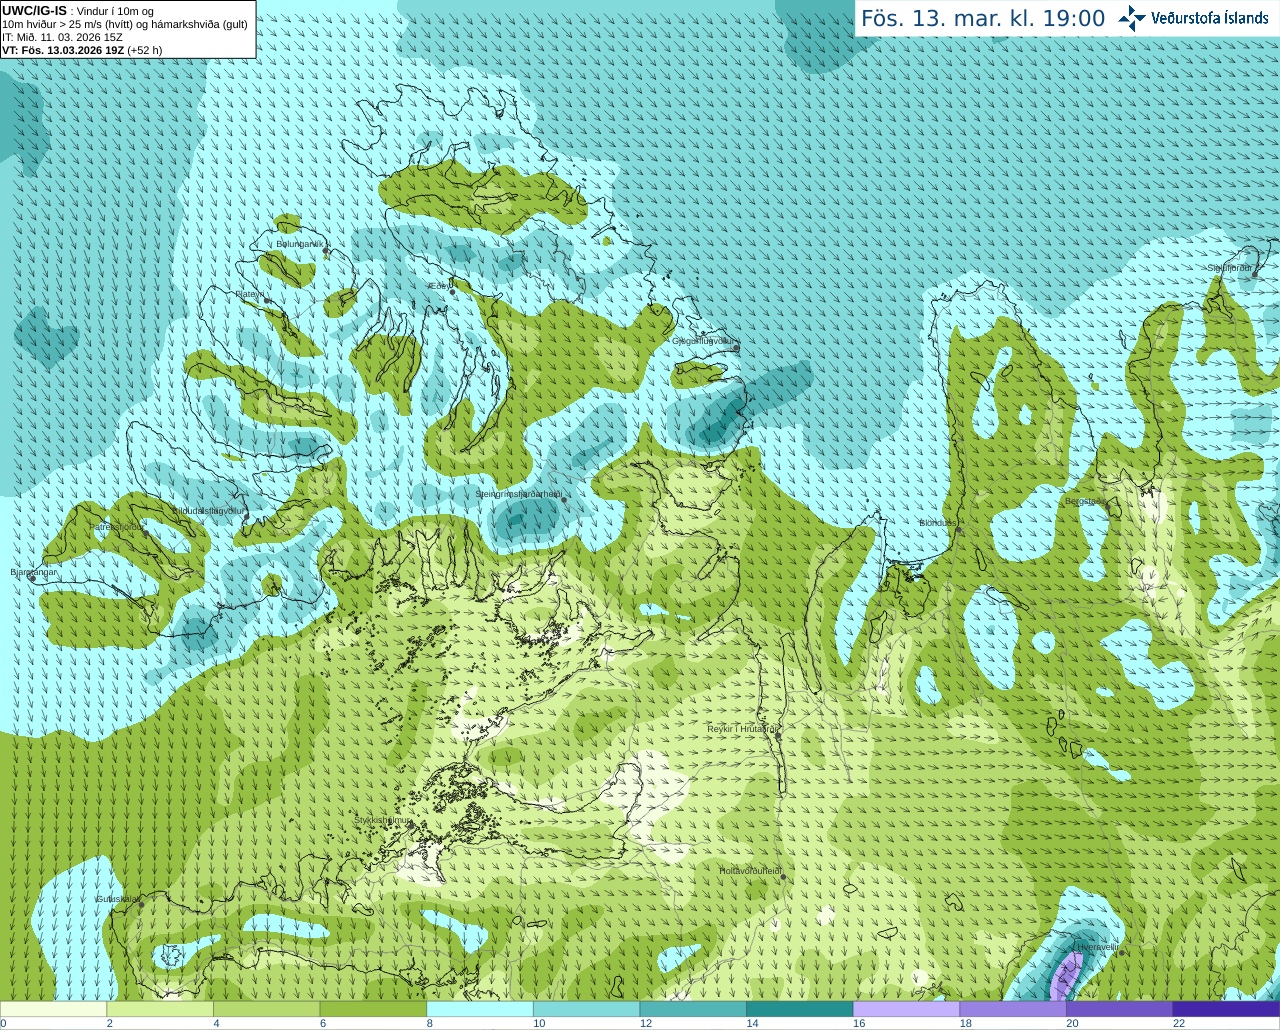Screen dimensions: 1280x1030
Task: Click the 'Stykkishólmur' place label
Action: (x=382, y=820)
